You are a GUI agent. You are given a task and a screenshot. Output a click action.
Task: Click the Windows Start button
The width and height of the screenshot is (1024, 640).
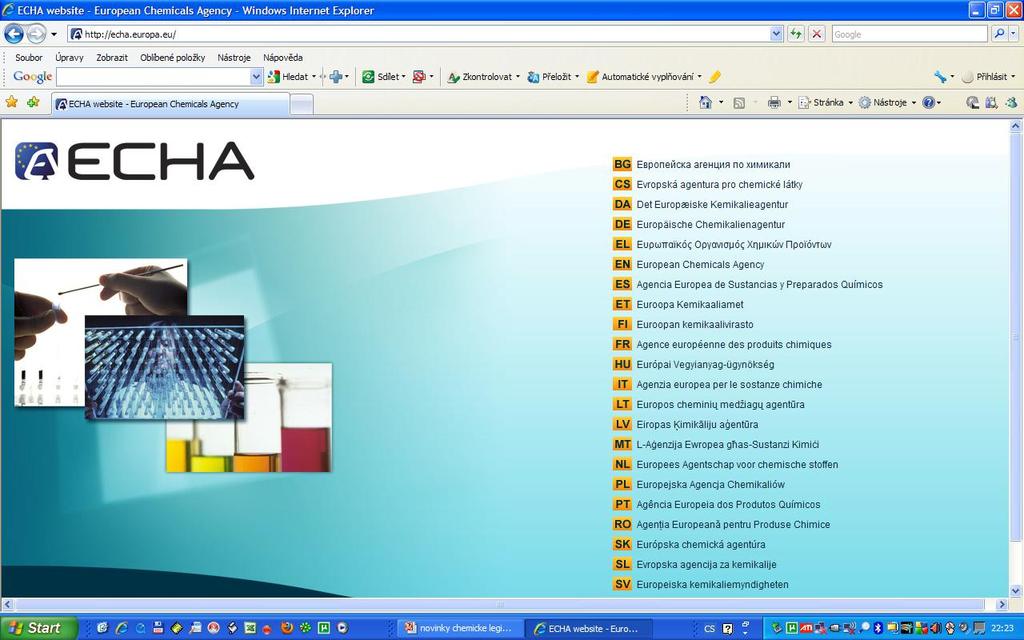tap(38, 628)
